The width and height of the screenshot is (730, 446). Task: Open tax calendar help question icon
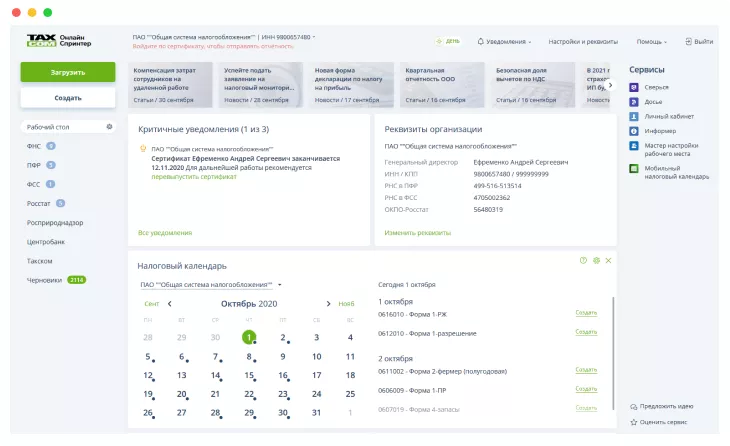coord(583,261)
